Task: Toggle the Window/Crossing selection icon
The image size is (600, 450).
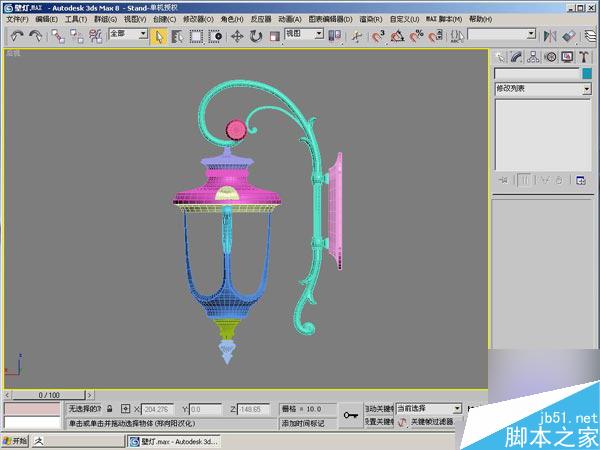Action: tap(215, 36)
